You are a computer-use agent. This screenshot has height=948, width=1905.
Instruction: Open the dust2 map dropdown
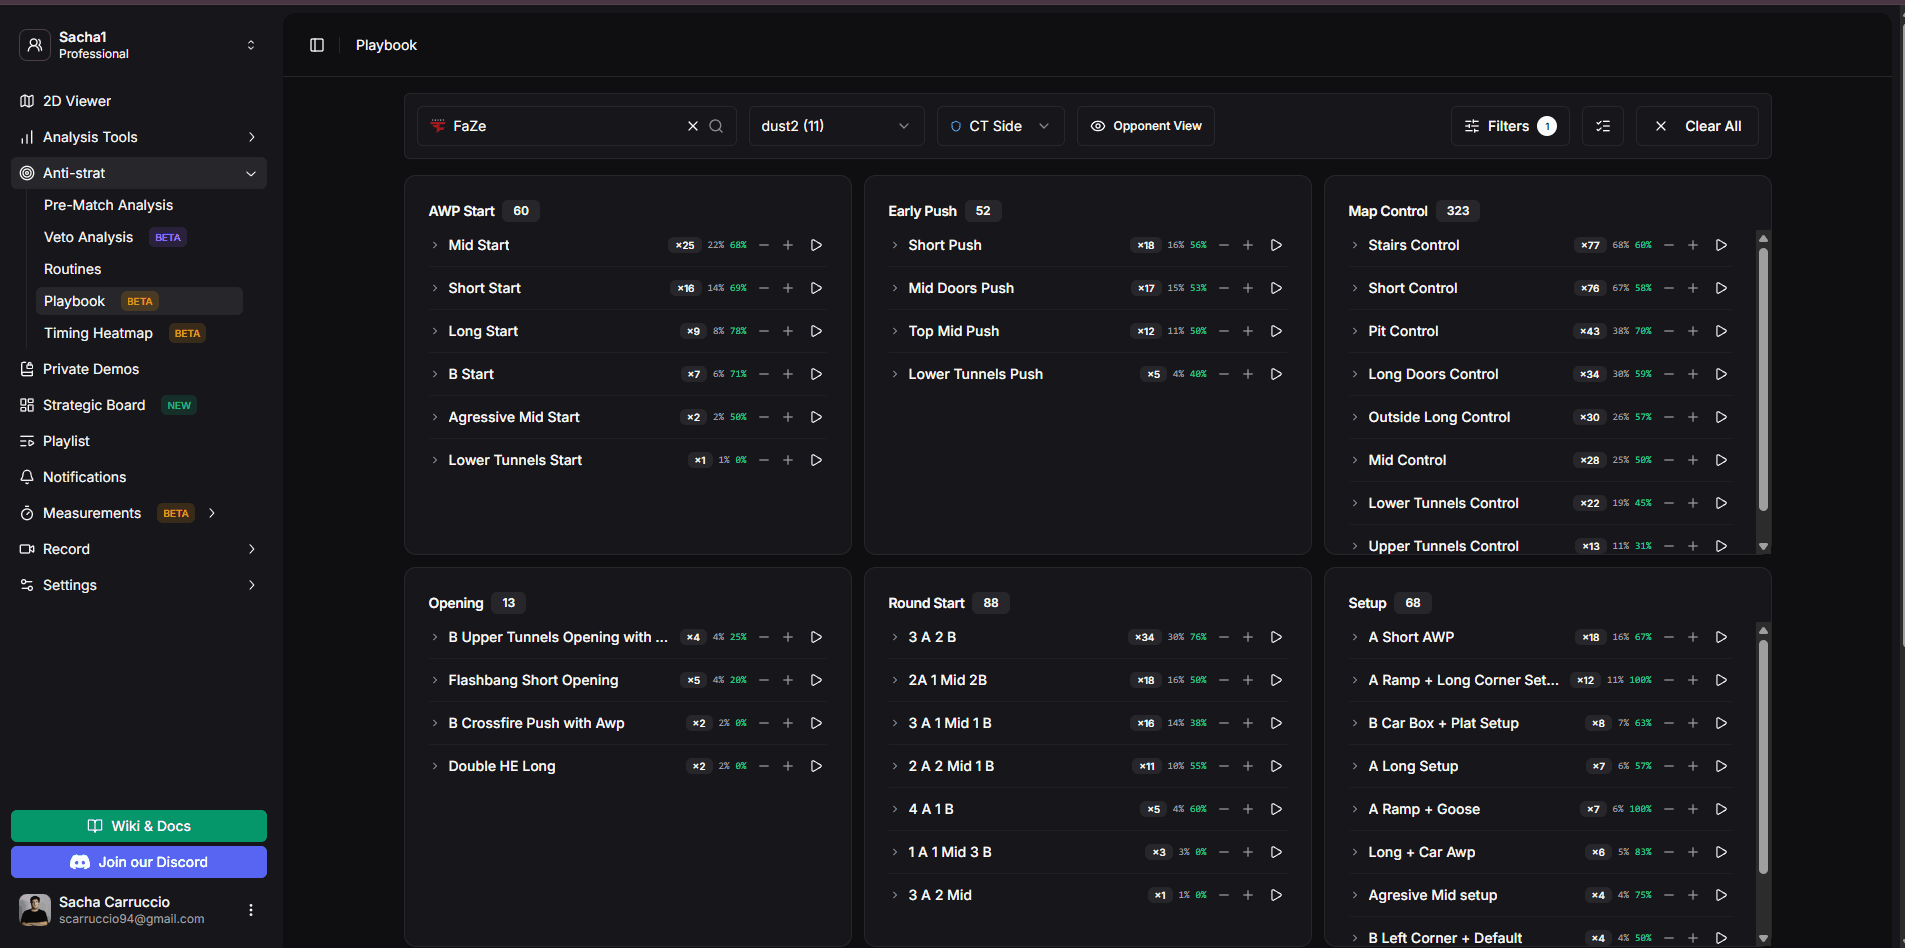point(836,126)
